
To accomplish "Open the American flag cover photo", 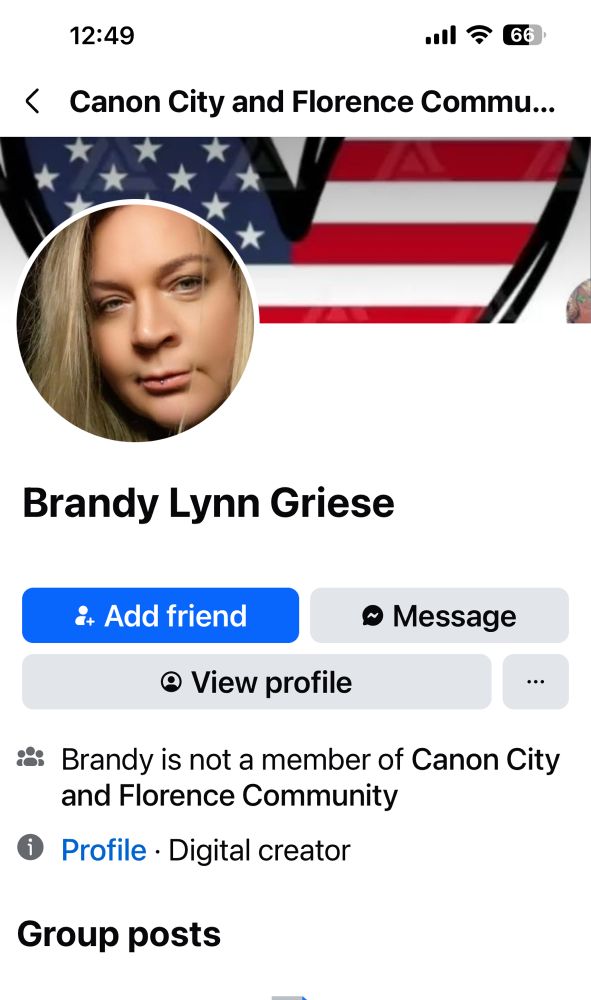I will [421, 230].
